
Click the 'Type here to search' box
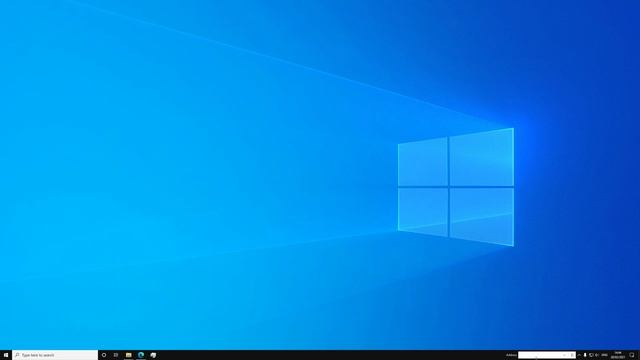[x=55, y=355]
